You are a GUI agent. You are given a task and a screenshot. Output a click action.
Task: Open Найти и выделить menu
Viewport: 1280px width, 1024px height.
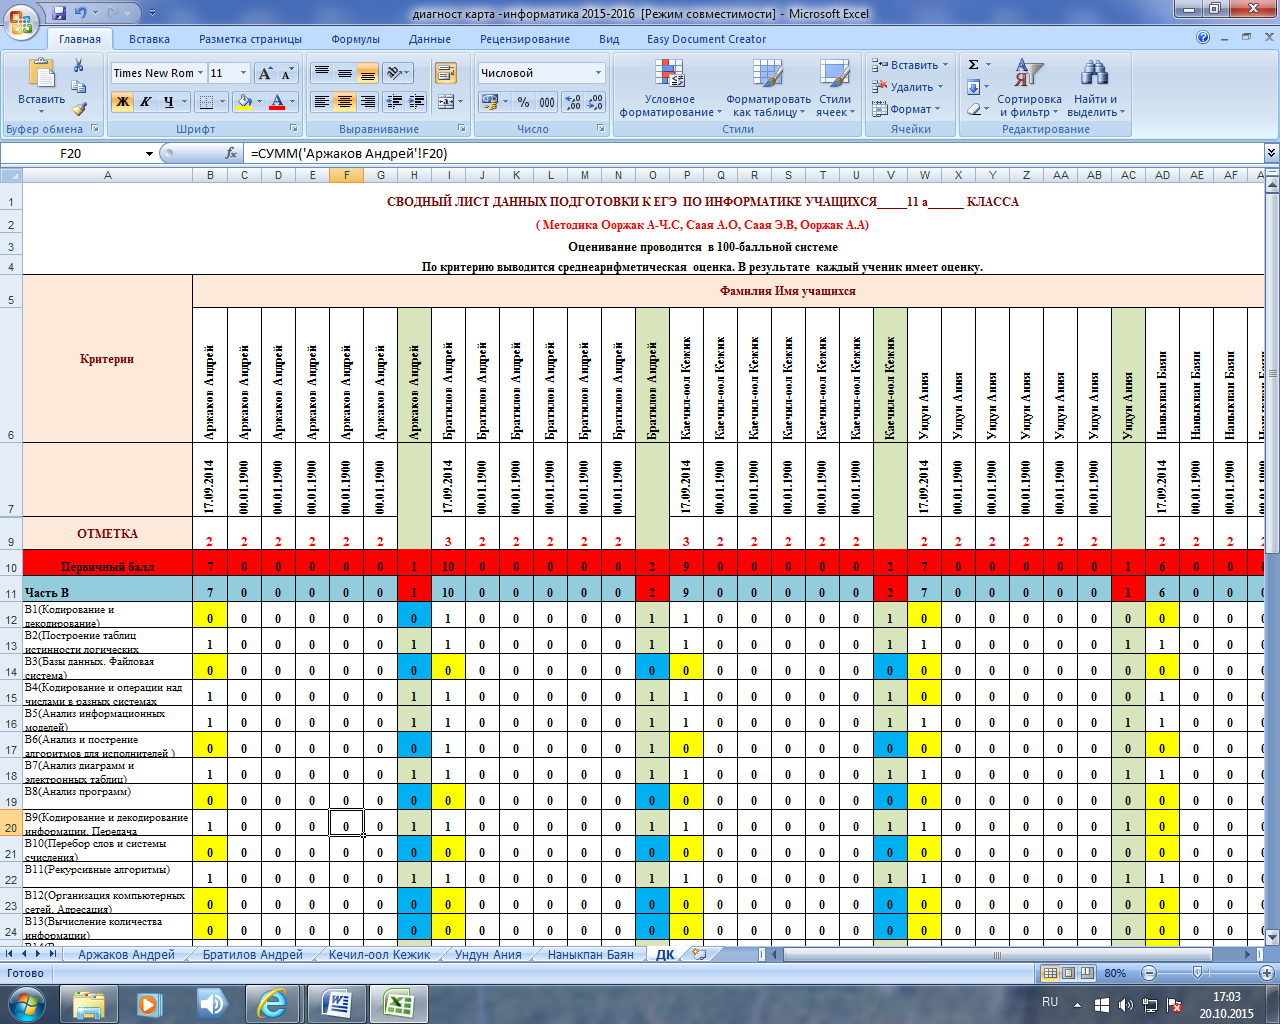pos(1097,88)
